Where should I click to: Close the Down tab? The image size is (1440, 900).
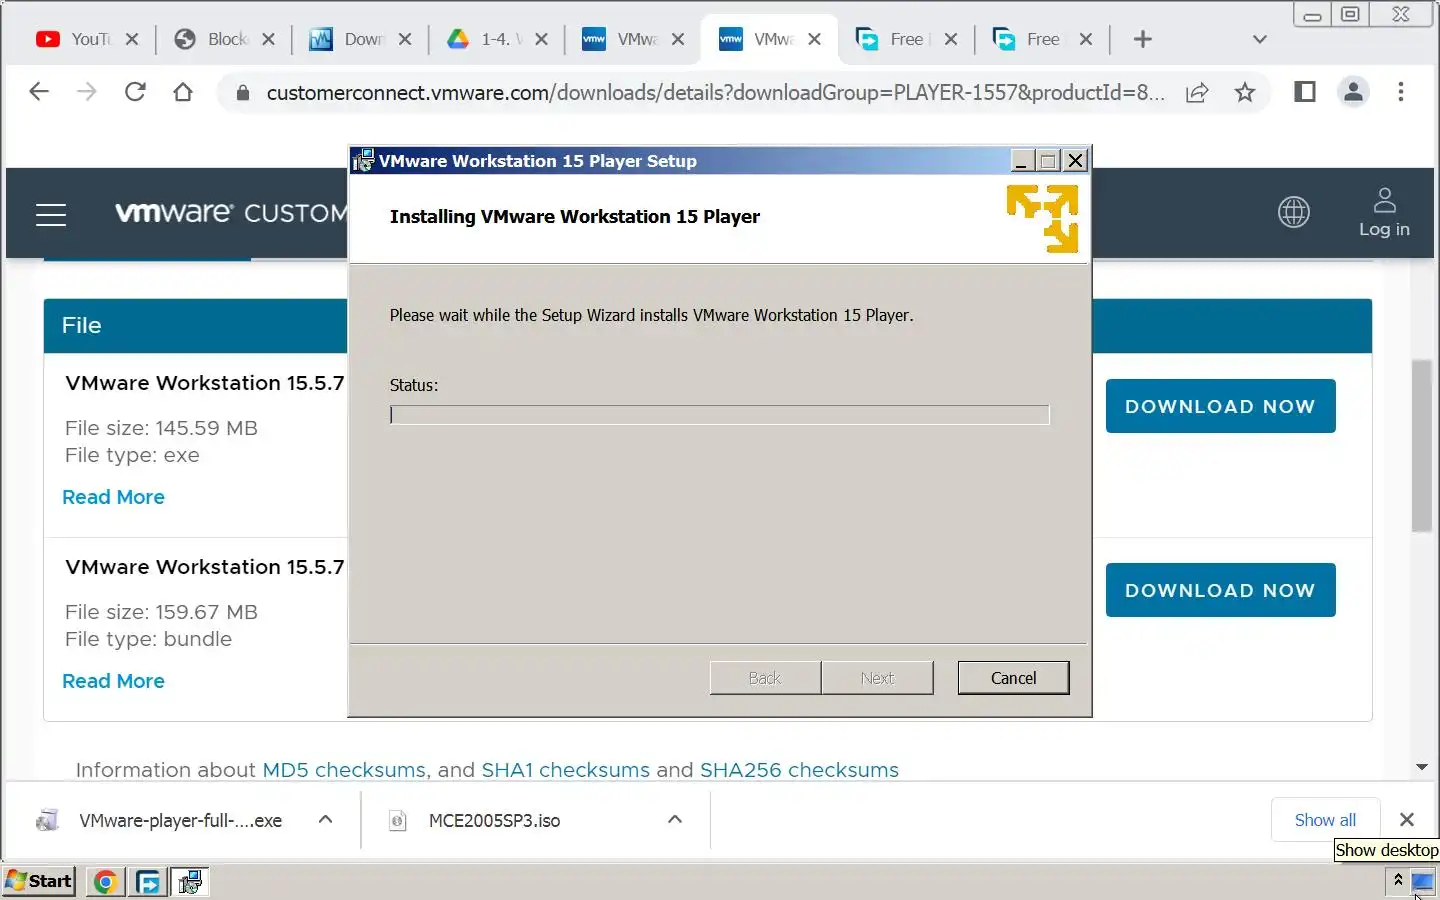(x=405, y=39)
